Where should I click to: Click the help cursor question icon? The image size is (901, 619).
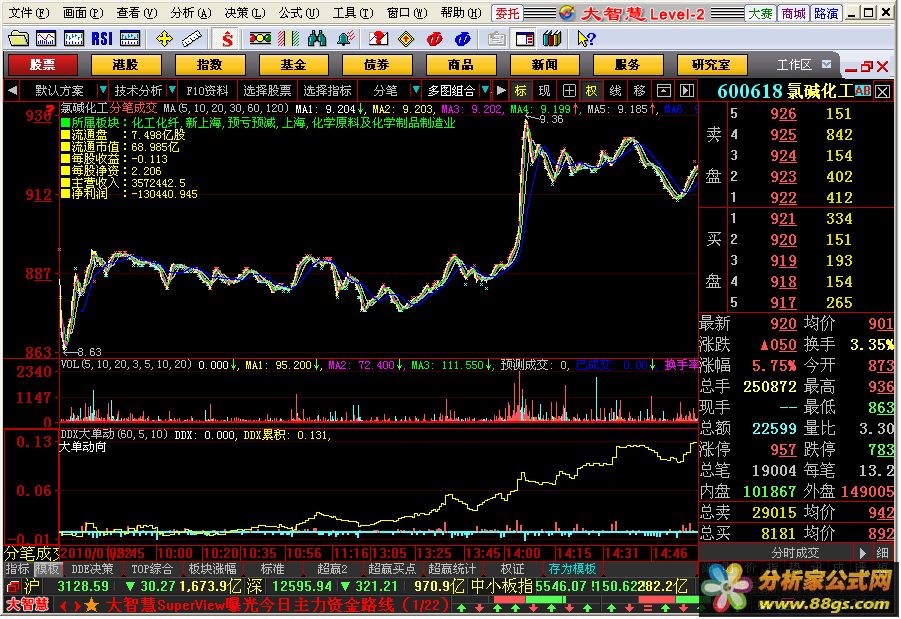pos(587,39)
